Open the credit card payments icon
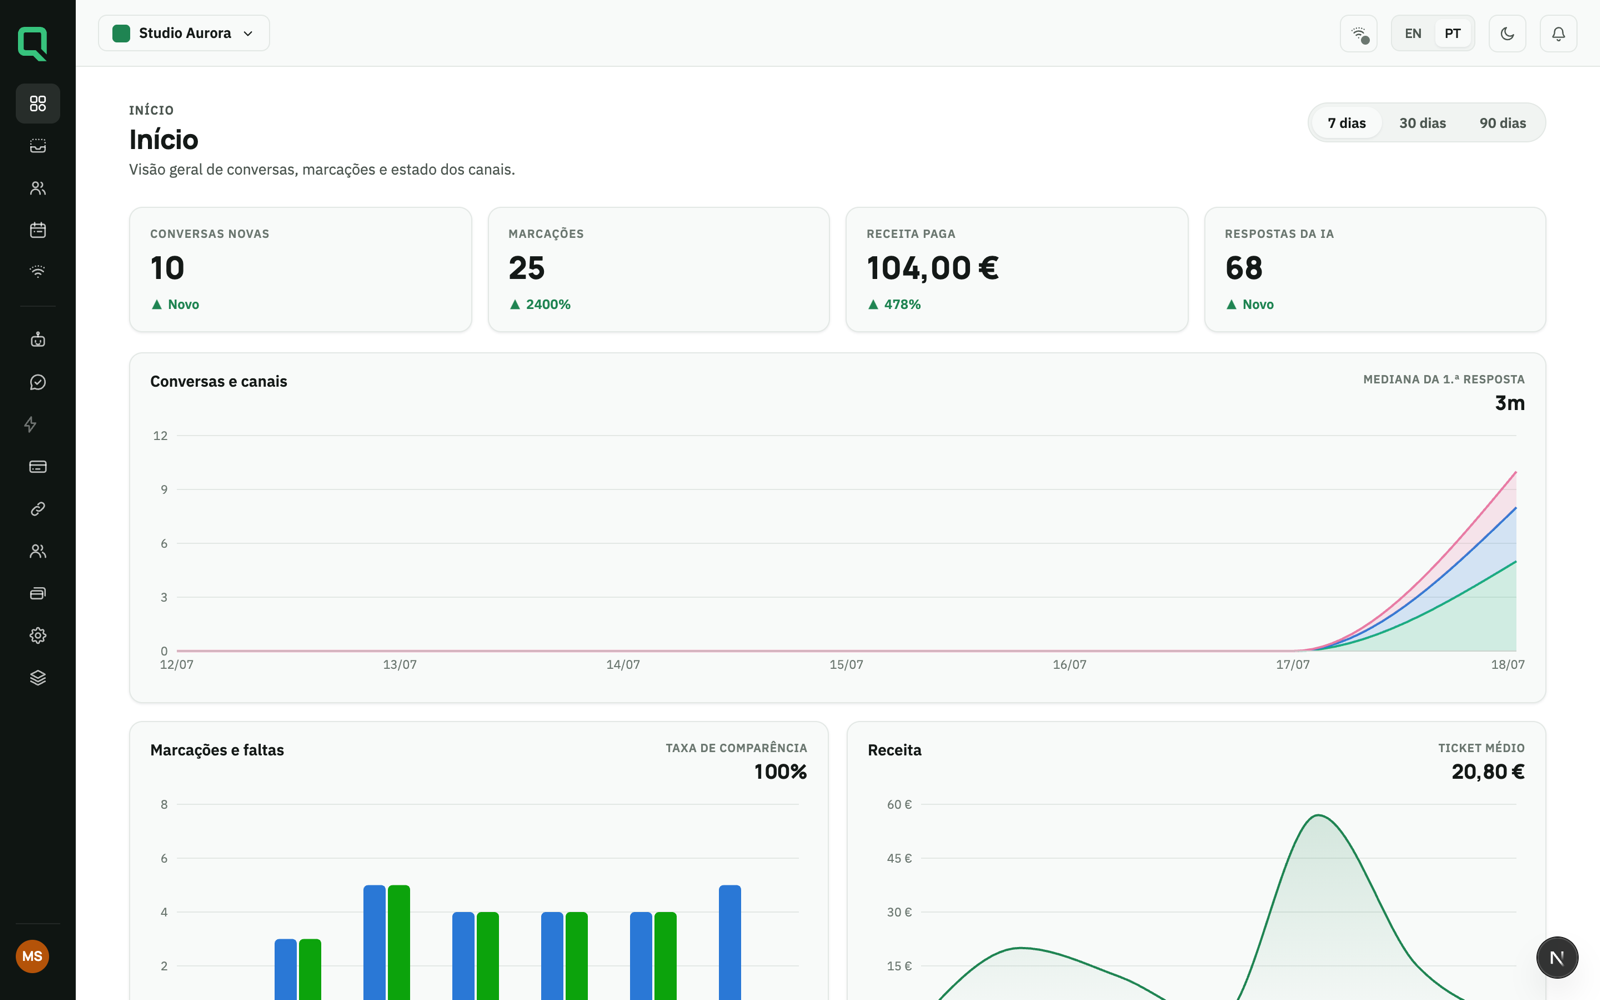Viewport: 1600px width, 1000px height. (38, 467)
